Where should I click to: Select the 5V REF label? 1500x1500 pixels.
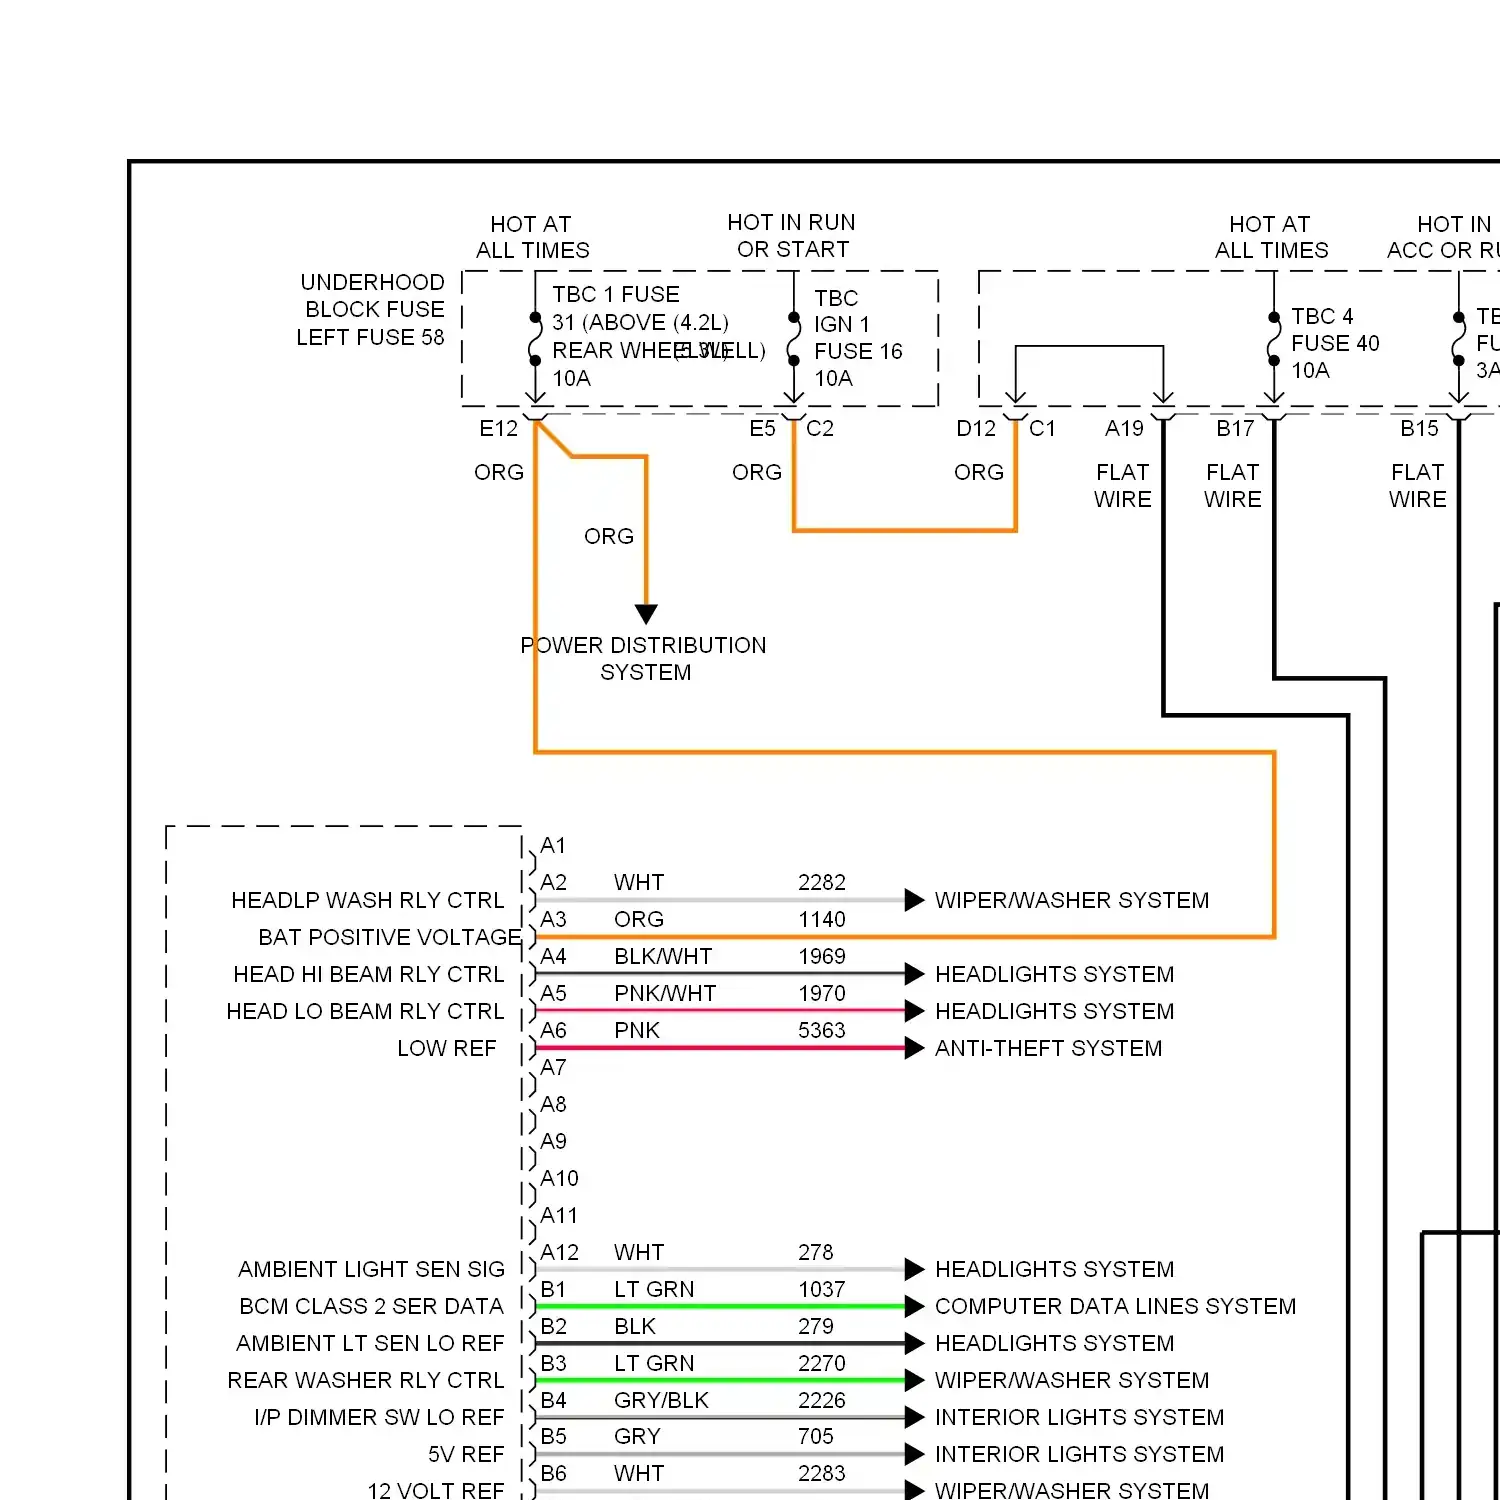(466, 1454)
